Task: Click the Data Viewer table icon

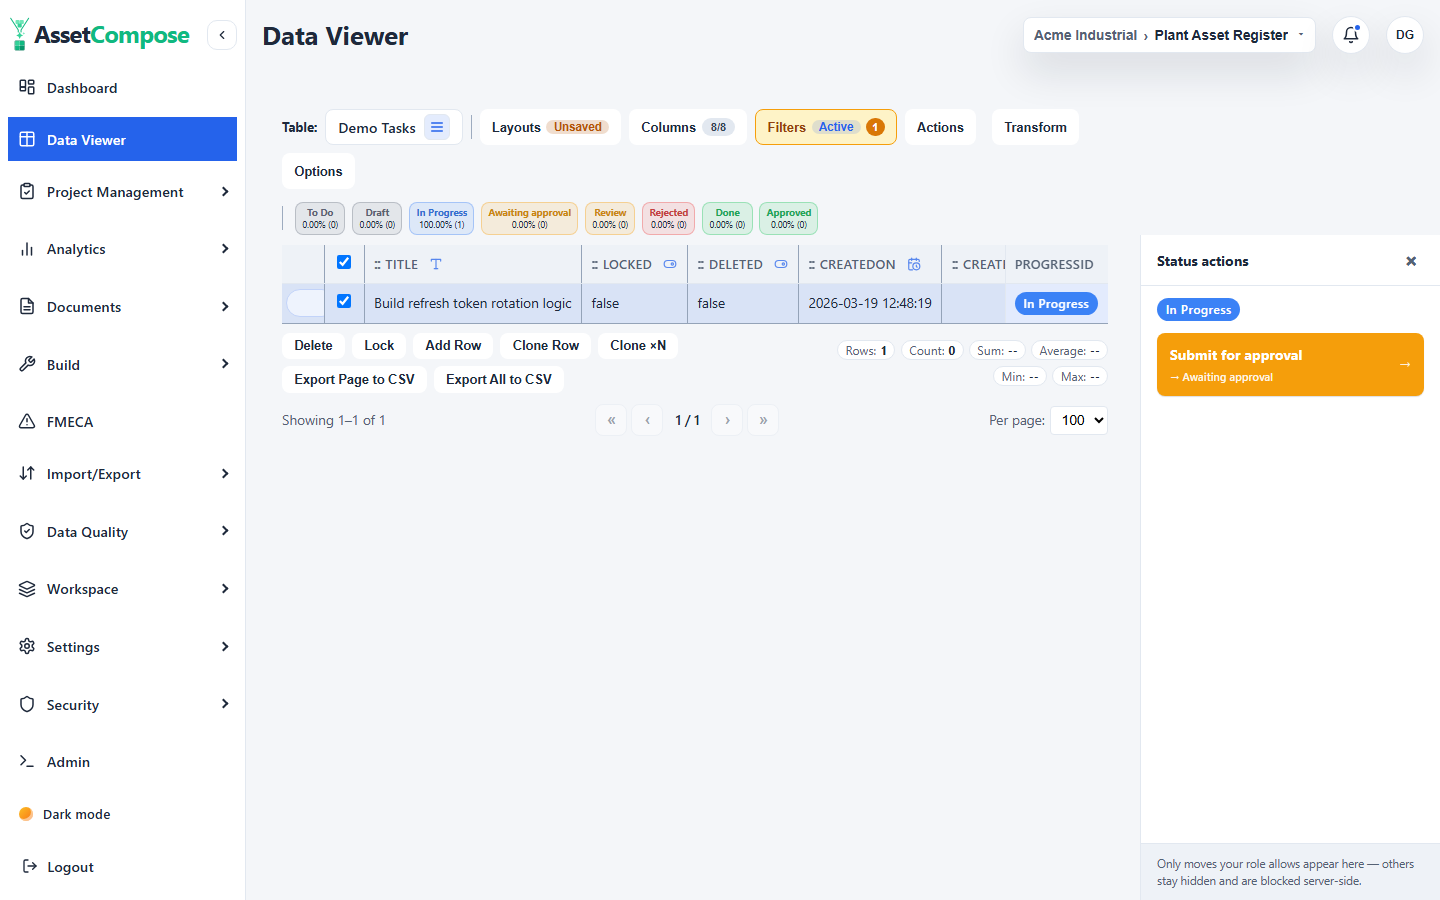Action: (27, 139)
